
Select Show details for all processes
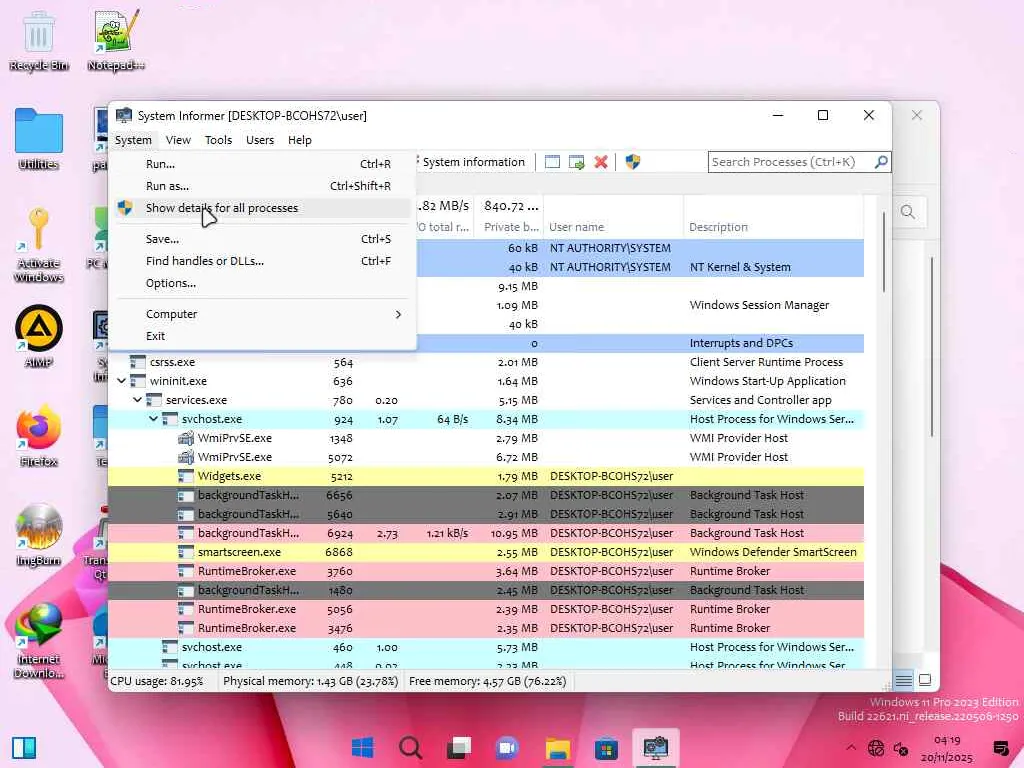263,208
